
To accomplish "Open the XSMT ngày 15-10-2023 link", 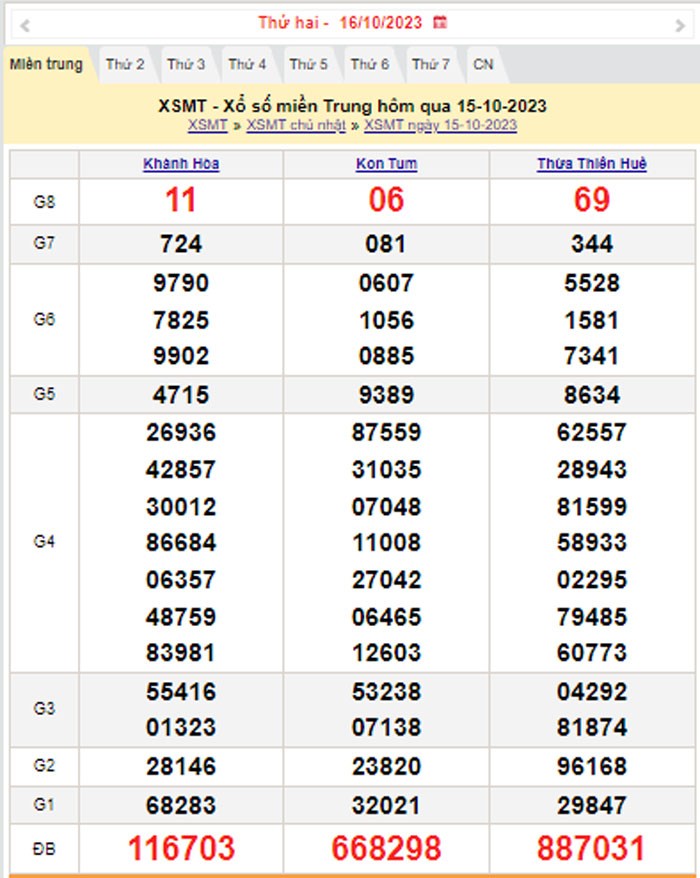I will point(440,125).
